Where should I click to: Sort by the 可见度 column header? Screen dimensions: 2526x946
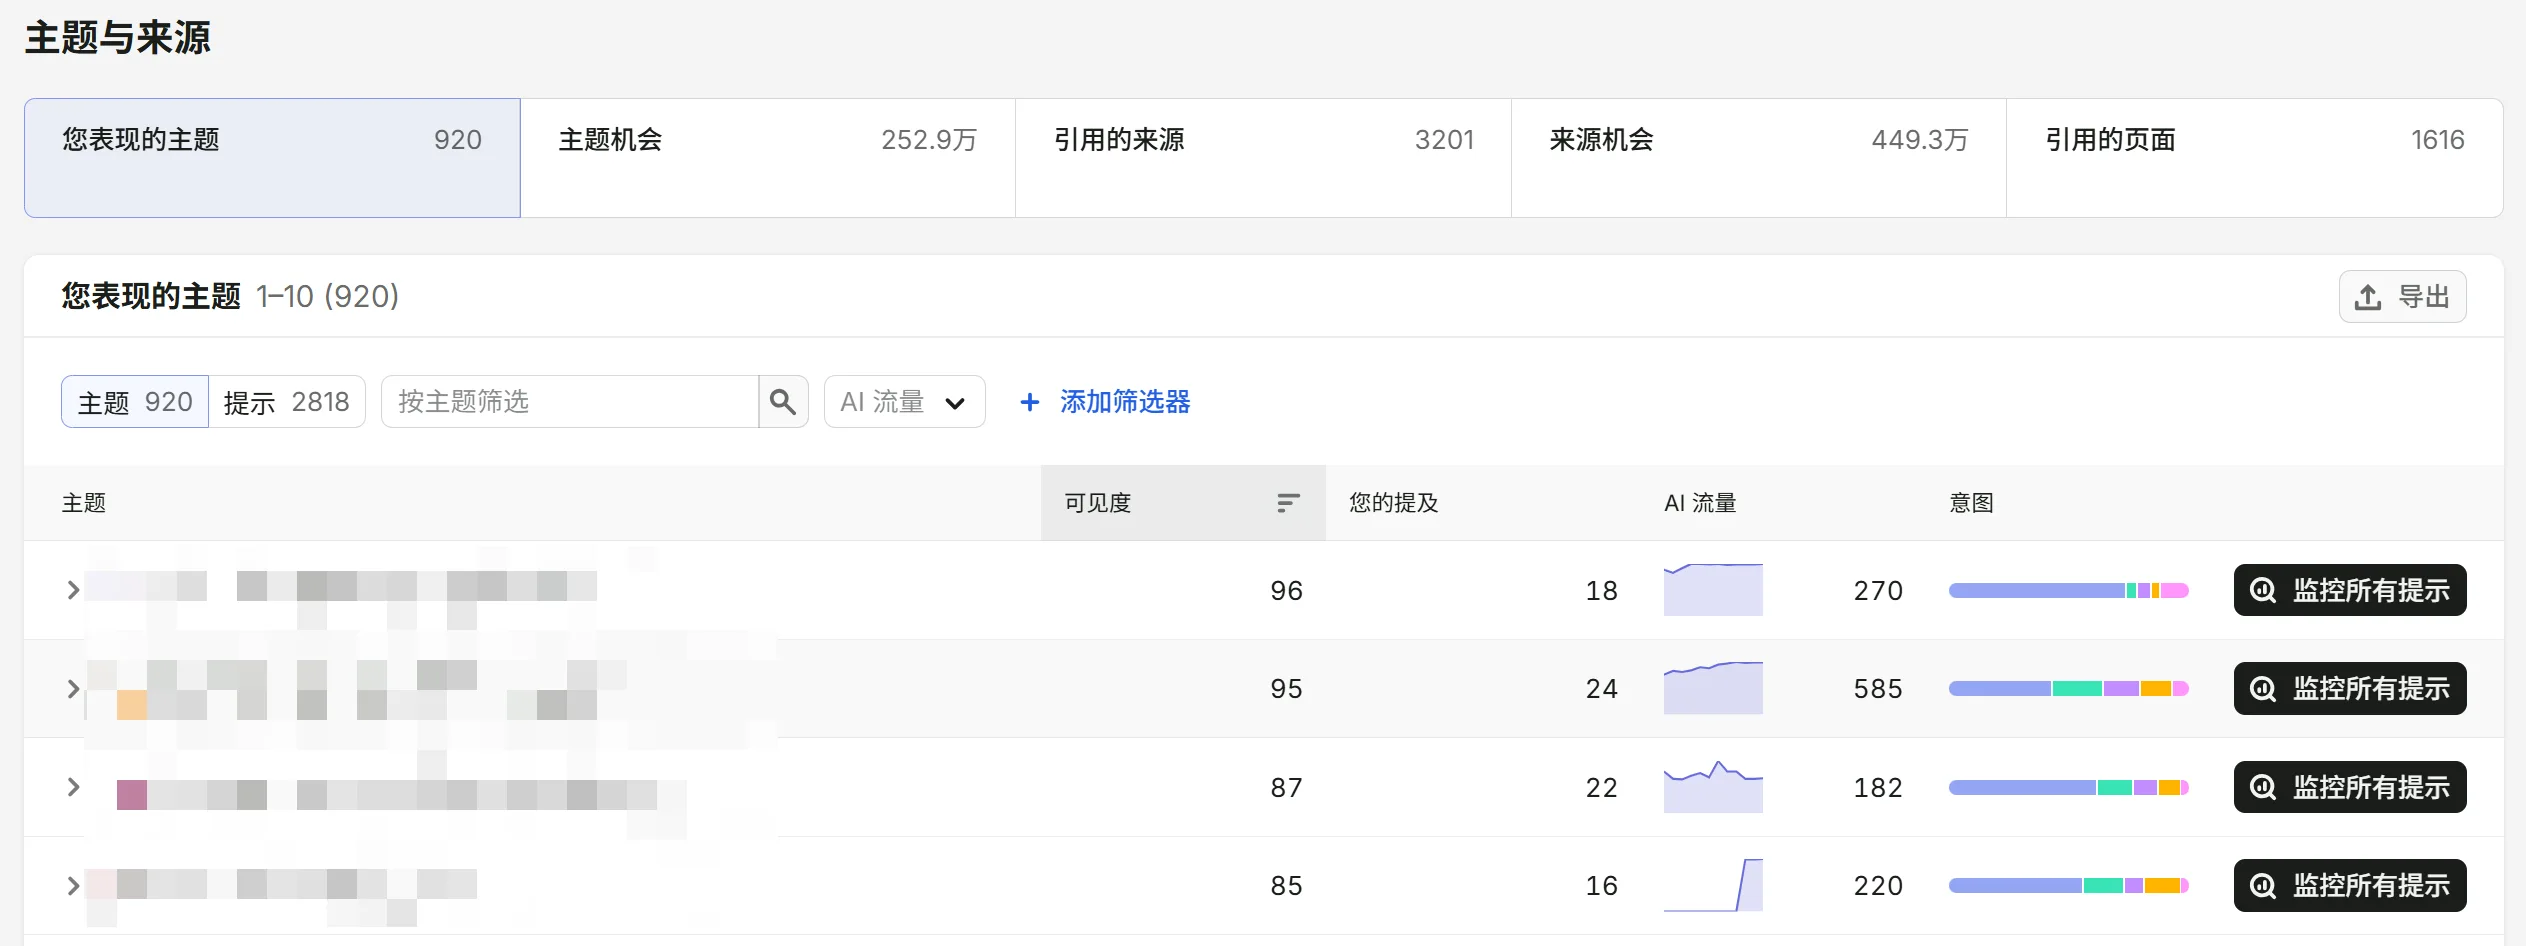(x=1183, y=503)
